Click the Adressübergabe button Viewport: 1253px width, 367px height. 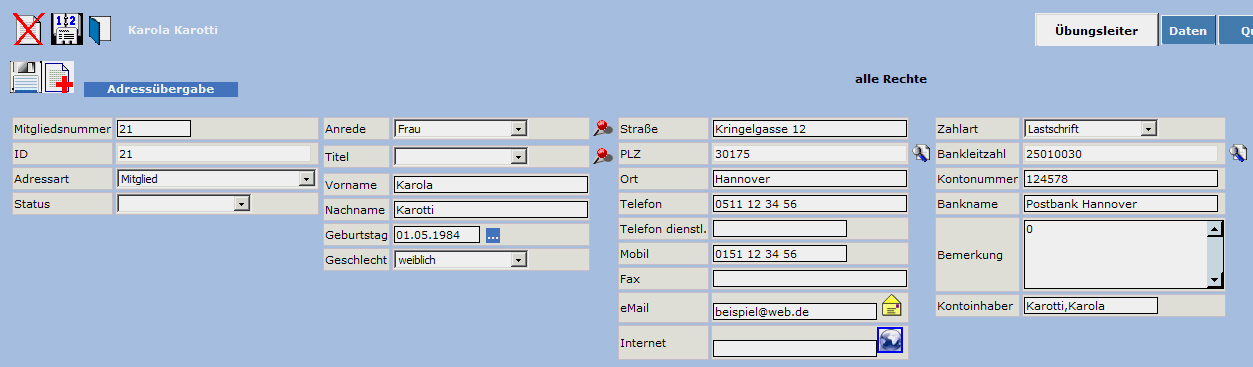(161, 89)
